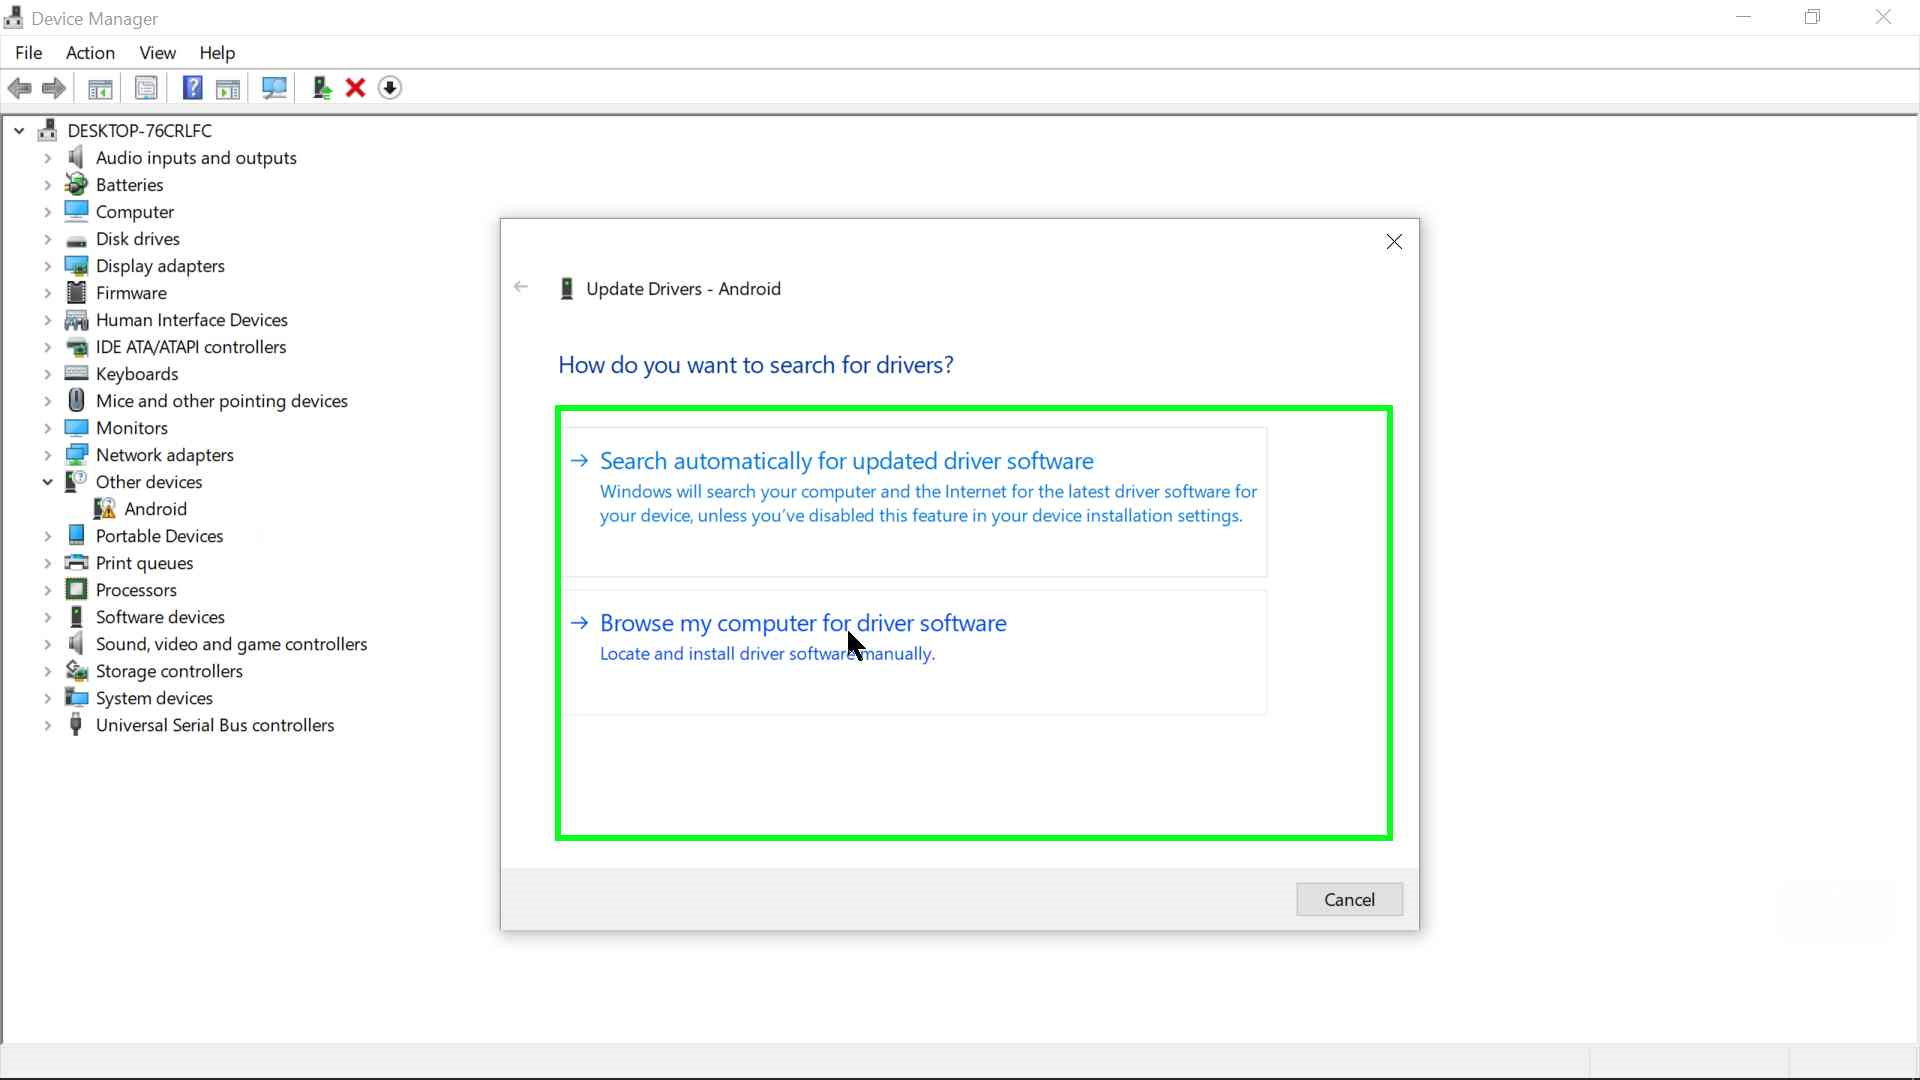1920x1080 pixels.
Task: Click the Back arrow toolbar icon
Action: click(19, 88)
